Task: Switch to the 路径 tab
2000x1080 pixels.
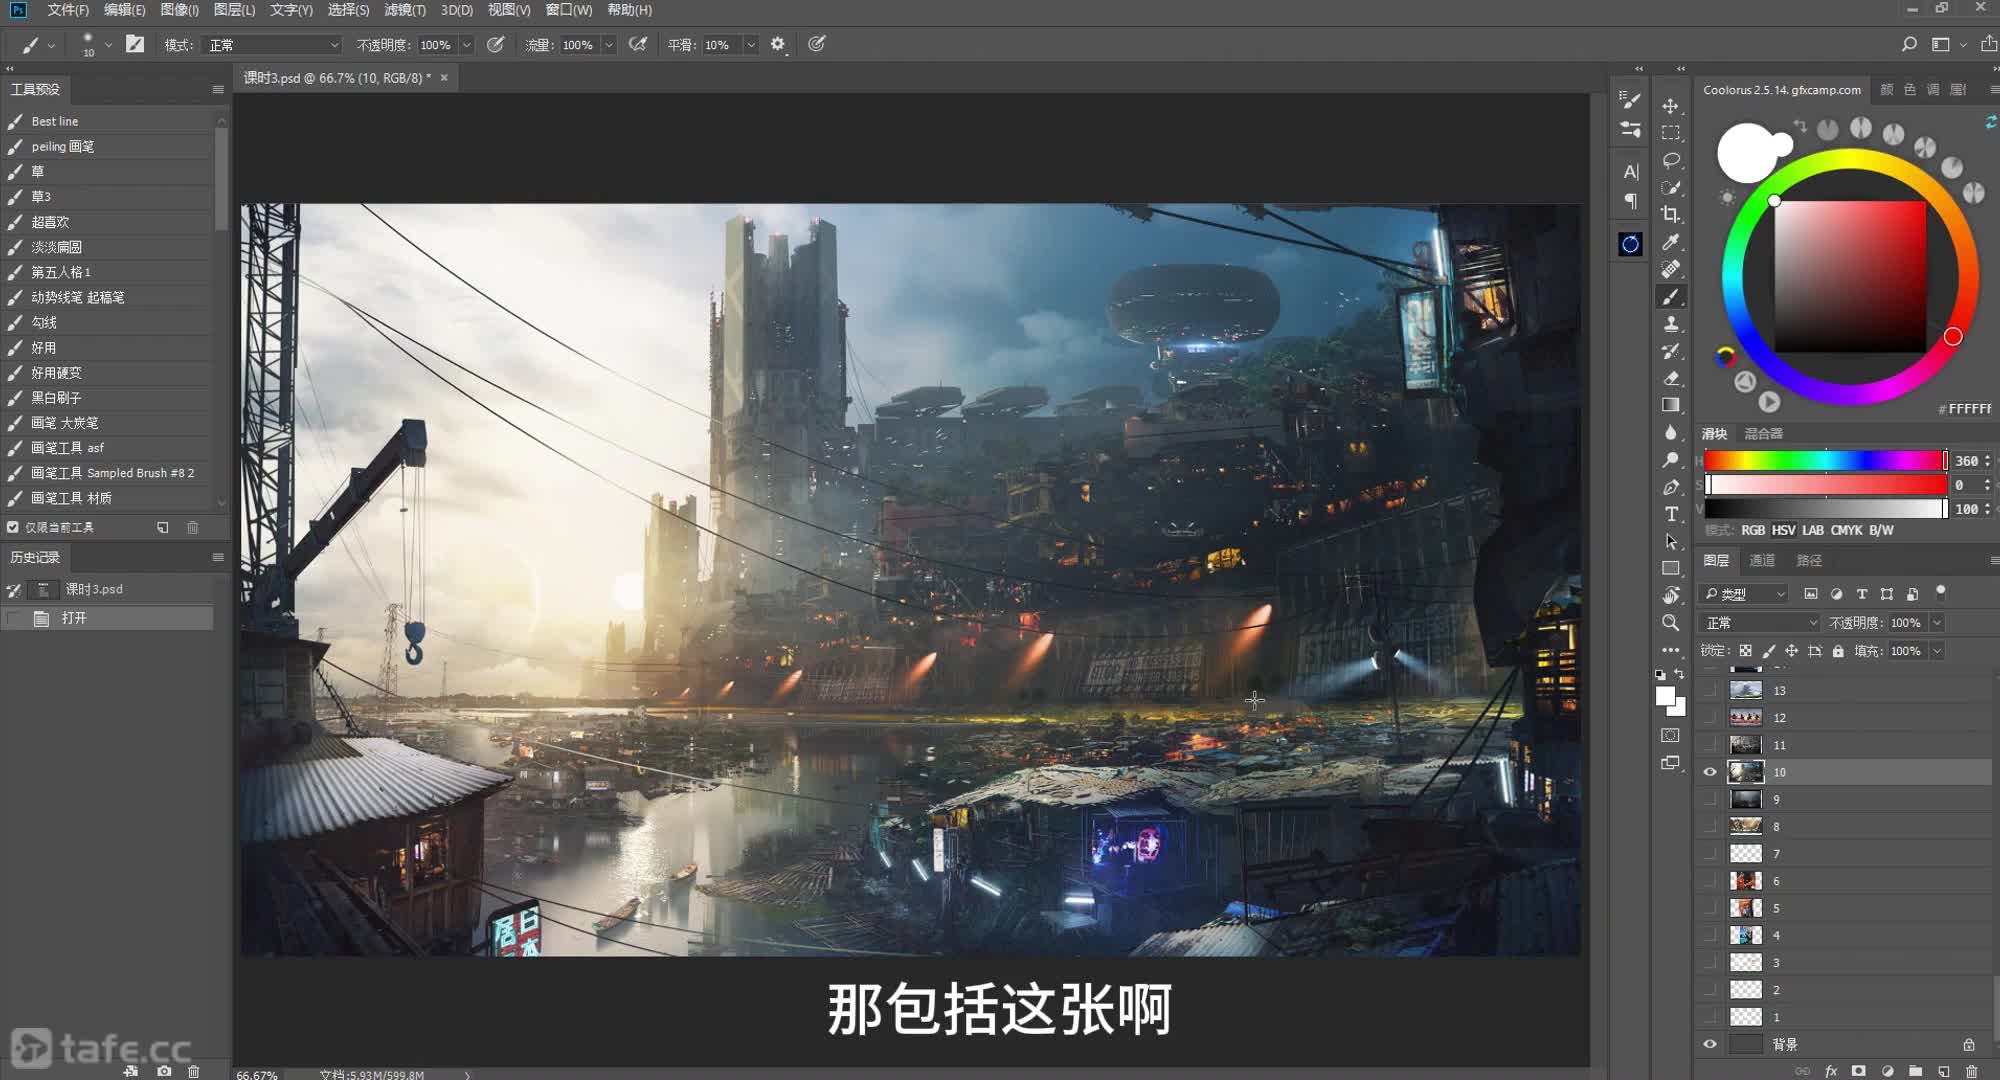Action: [1809, 560]
